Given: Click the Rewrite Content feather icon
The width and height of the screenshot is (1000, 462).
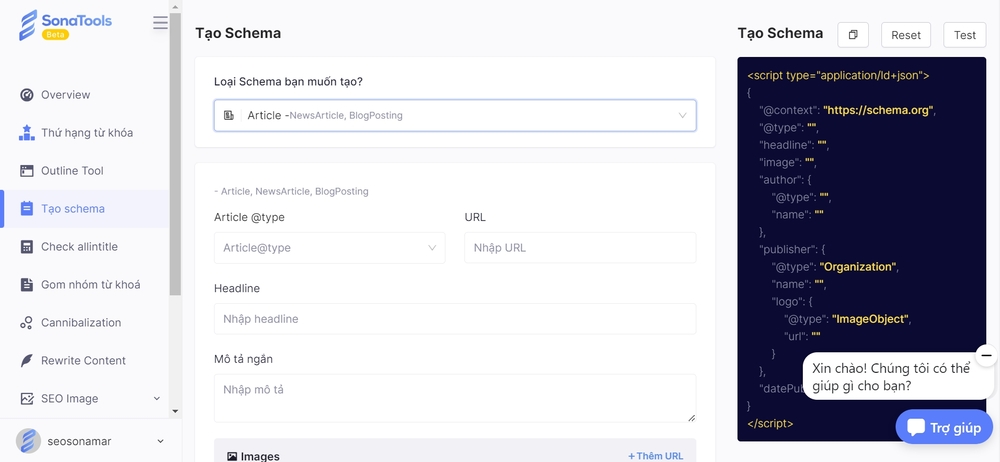Looking at the screenshot, I should (x=27, y=361).
